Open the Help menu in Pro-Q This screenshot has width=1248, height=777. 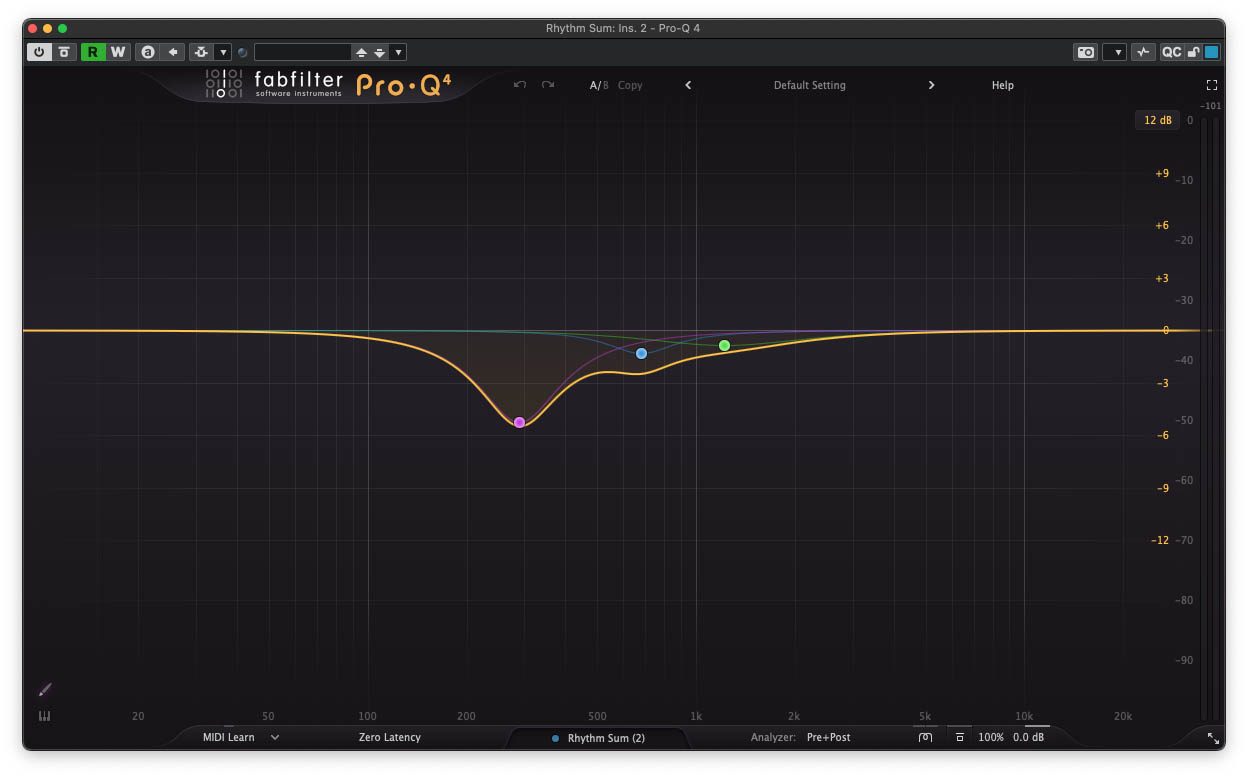(1003, 85)
